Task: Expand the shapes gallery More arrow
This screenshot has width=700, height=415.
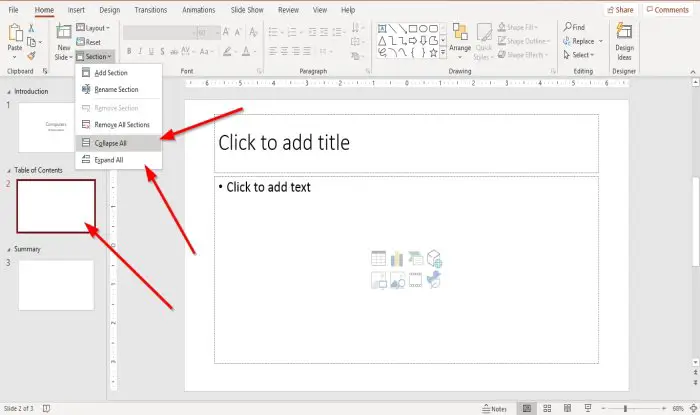Action: (x=443, y=53)
